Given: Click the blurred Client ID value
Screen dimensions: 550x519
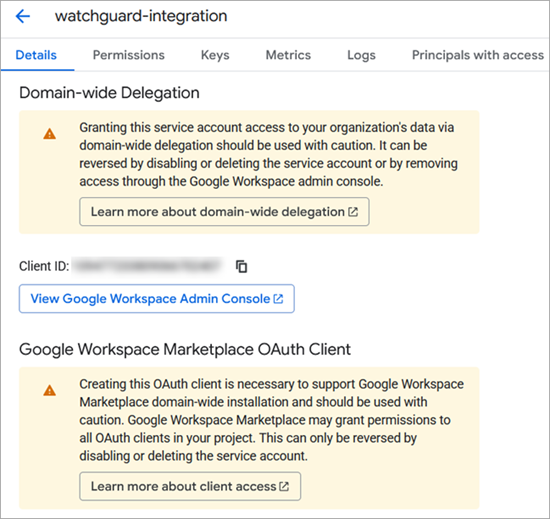Looking at the screenshot, I should pyautogui.click(x=147, y=266).
